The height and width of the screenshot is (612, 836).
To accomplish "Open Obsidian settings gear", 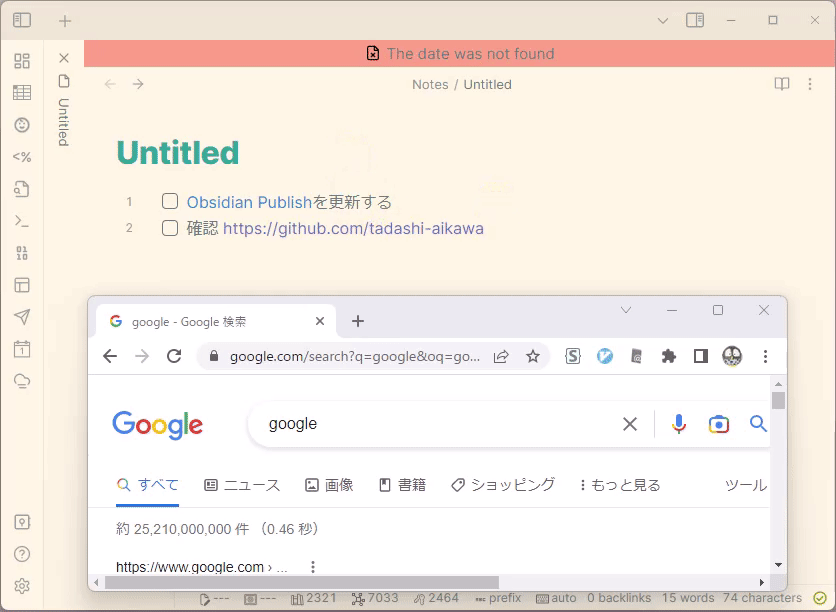I will [22, 586].
